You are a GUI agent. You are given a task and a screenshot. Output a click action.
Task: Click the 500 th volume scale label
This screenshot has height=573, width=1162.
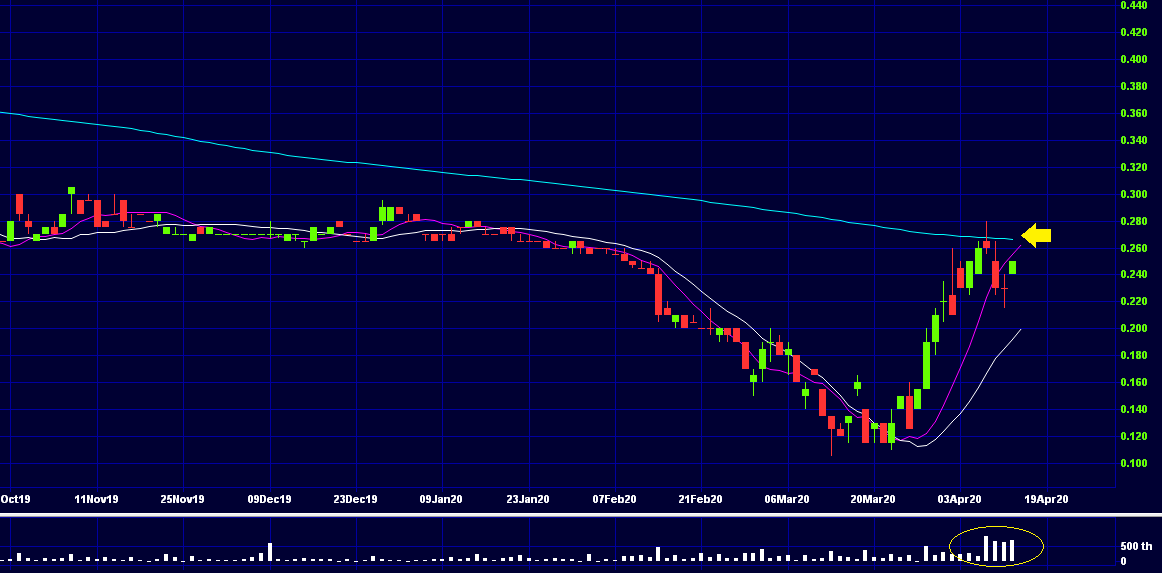1136,546
